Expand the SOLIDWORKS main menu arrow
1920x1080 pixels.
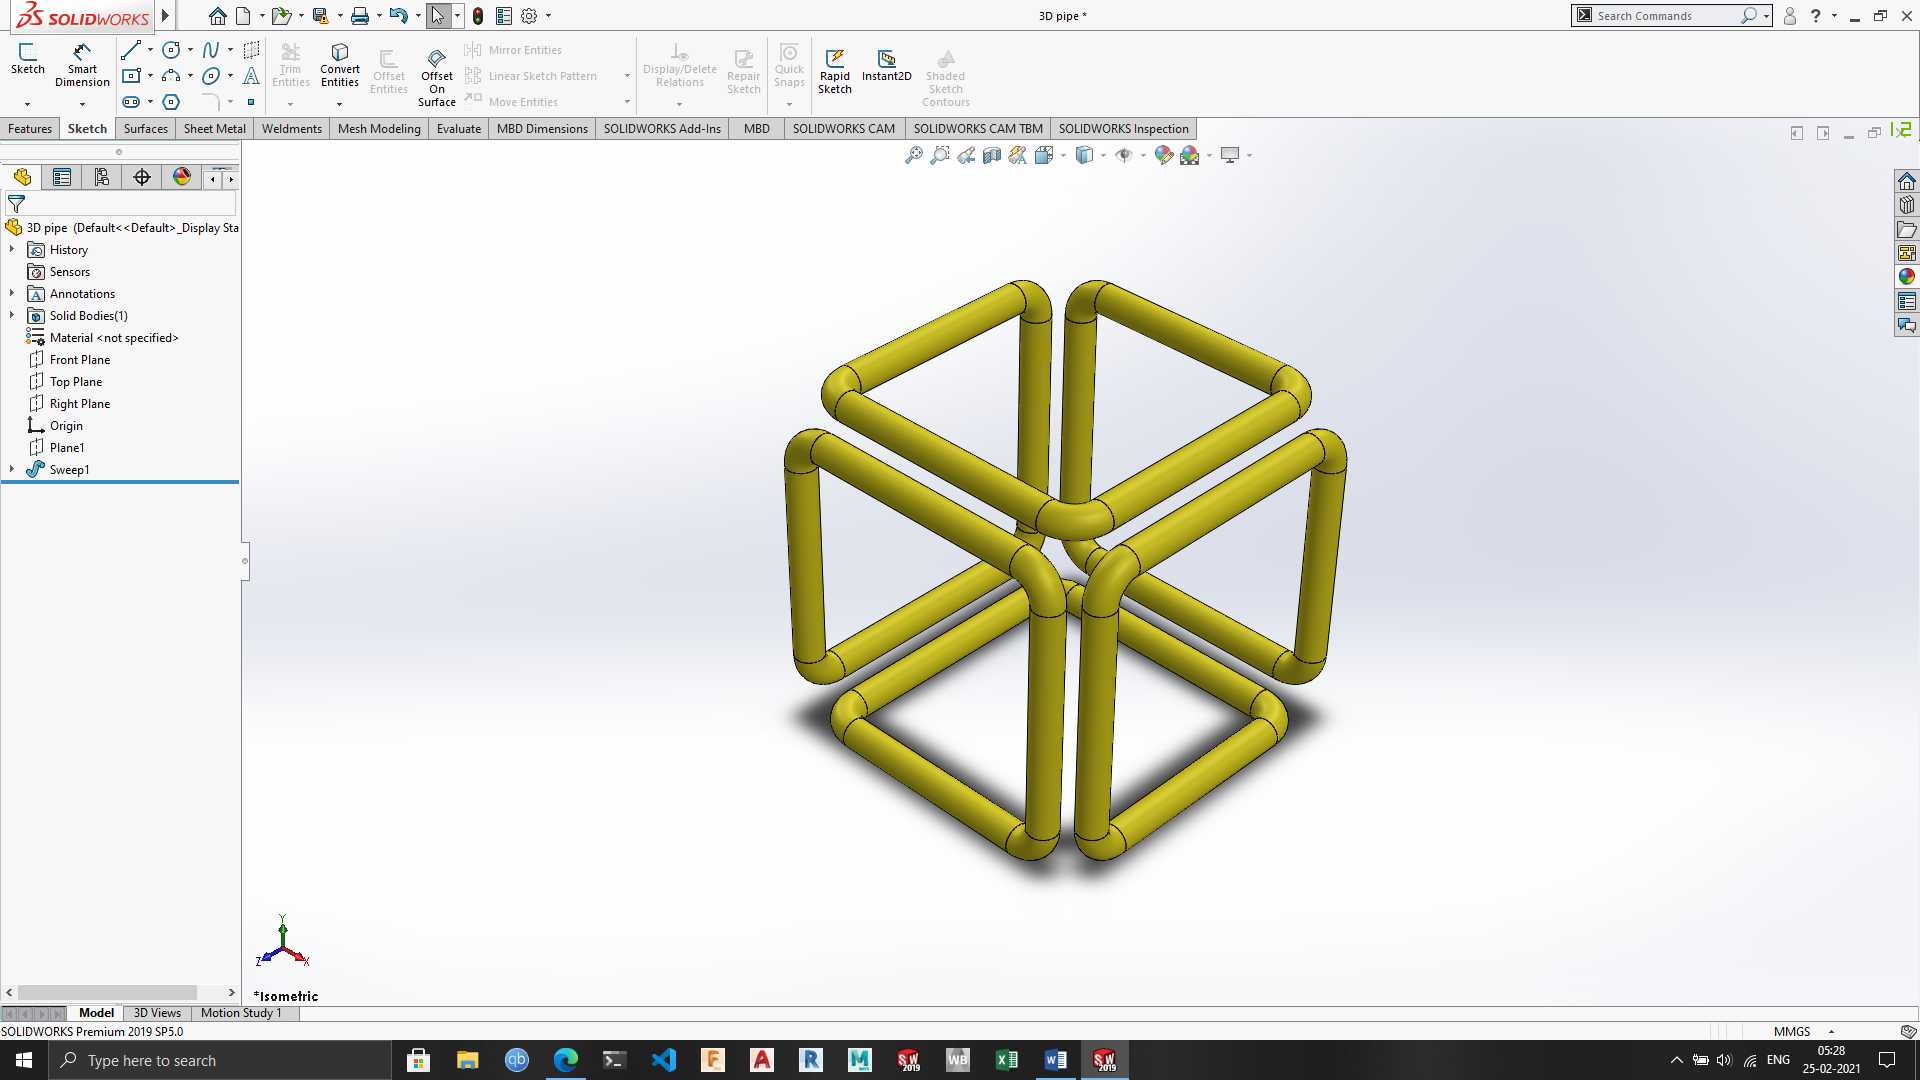point(165,16)
